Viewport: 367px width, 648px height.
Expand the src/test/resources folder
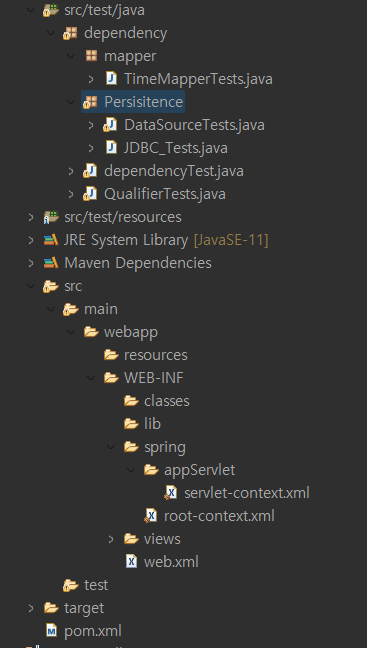pyautogui.click(x=31, y=217)
